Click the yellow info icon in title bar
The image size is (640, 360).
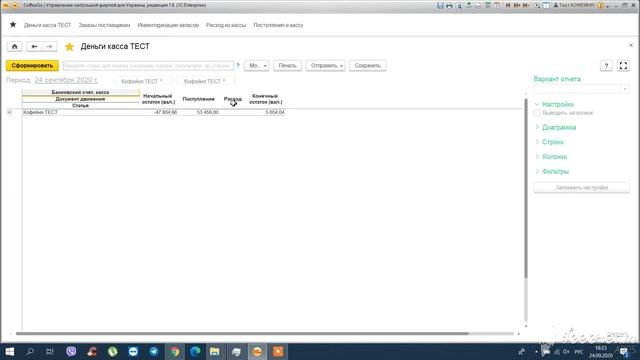coord(601,5)
